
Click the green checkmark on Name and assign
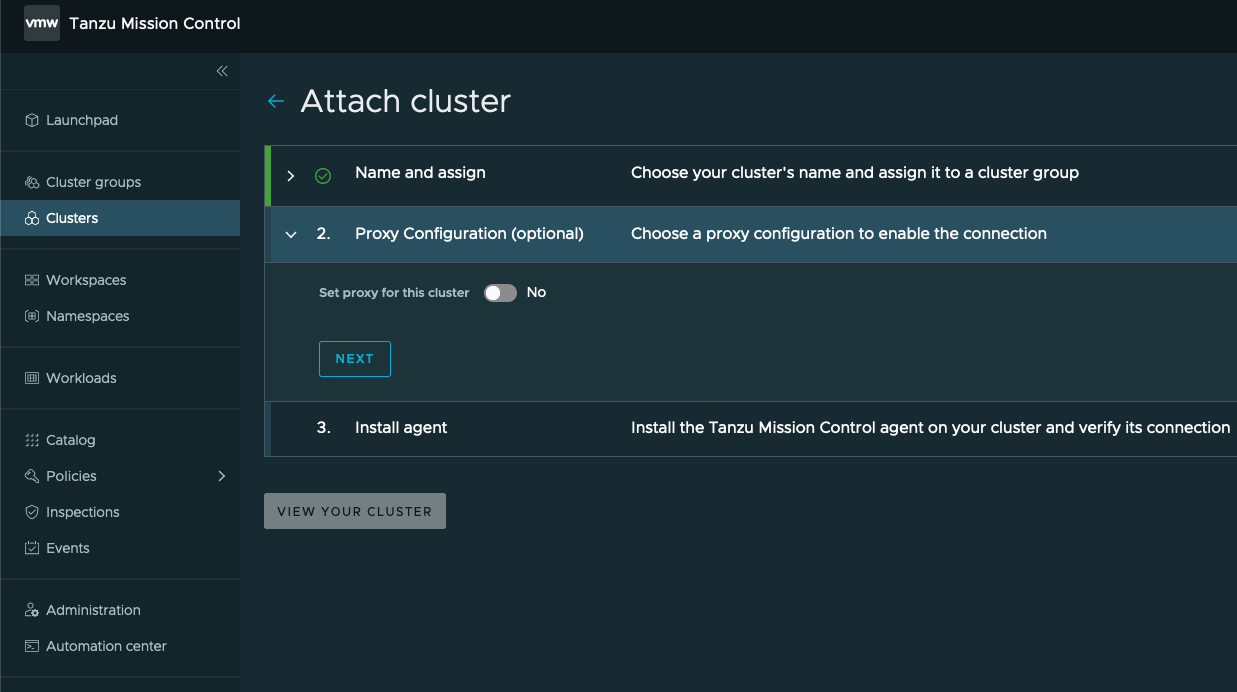pyautogui.click(x=322, y=174)
